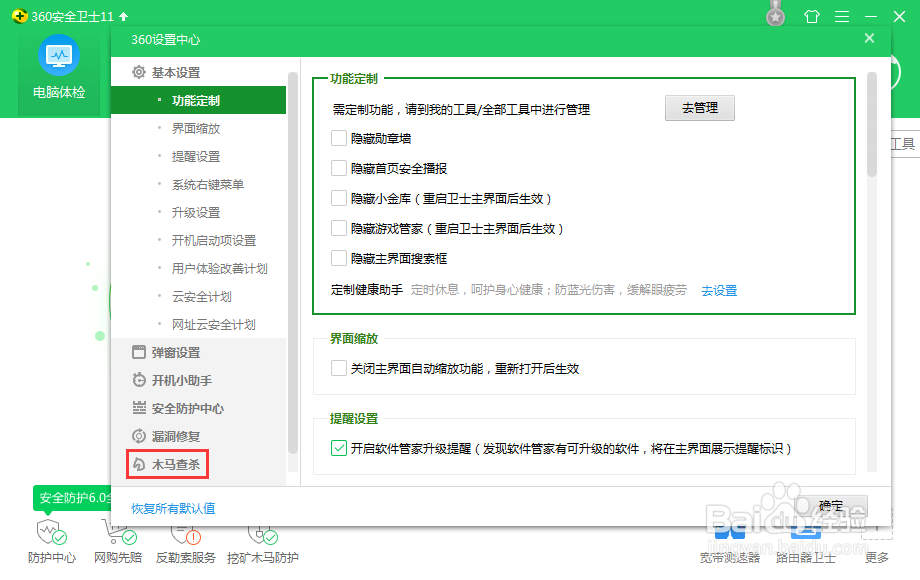920x580 pixels.
Task: Click the clock icon beside 开机小助手
Action: point(139,380)
